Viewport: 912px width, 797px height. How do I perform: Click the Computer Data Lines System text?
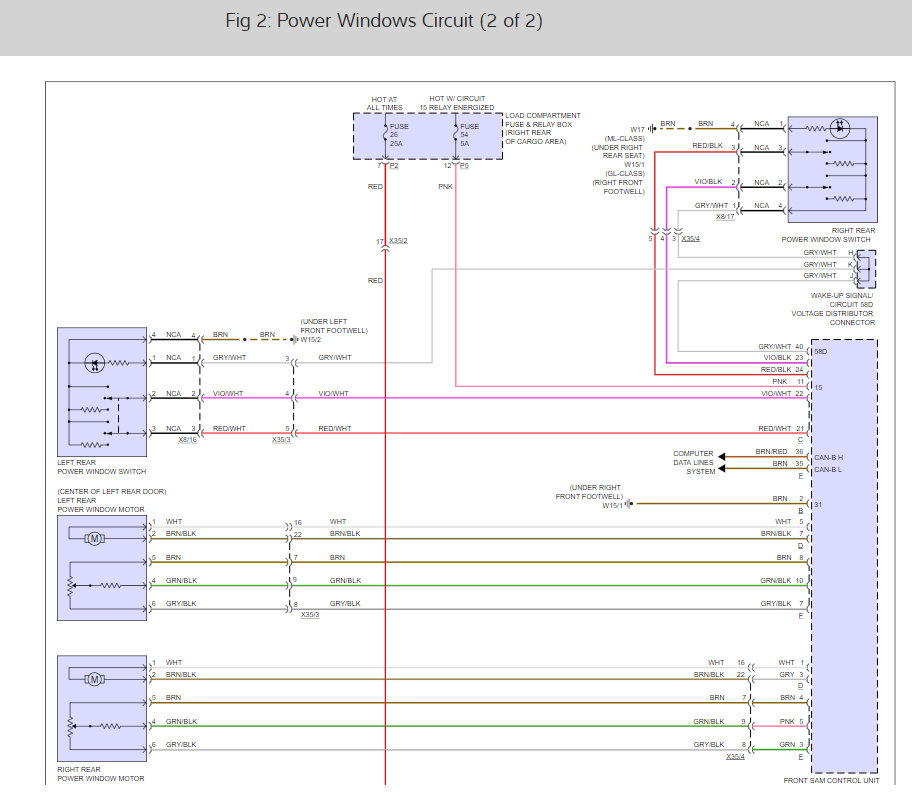tap(693, 462)
